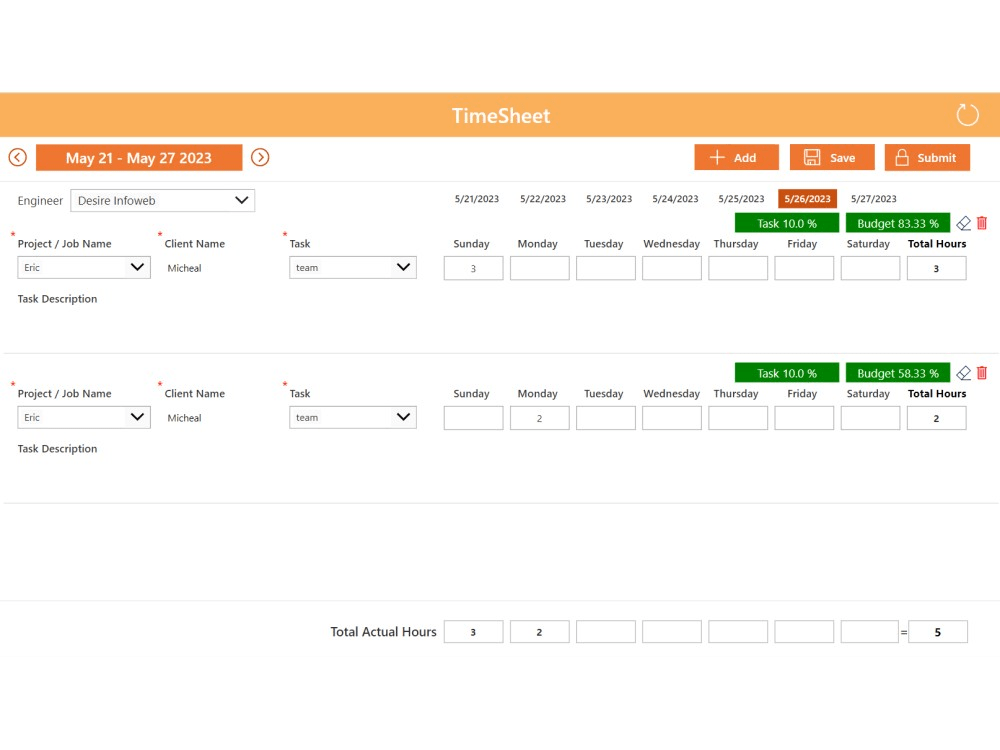
Task: Erase the second timesheet row entries
Action: (963, 372)
